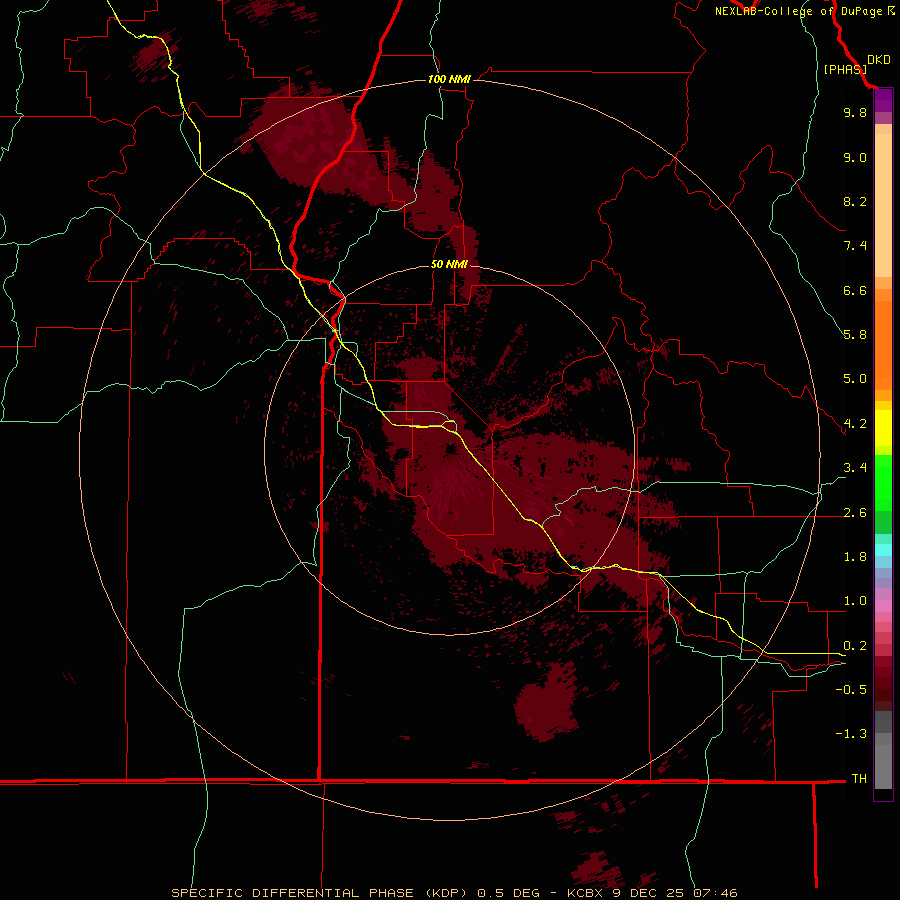Click the 50 NMI range ring label

(449, 264)
